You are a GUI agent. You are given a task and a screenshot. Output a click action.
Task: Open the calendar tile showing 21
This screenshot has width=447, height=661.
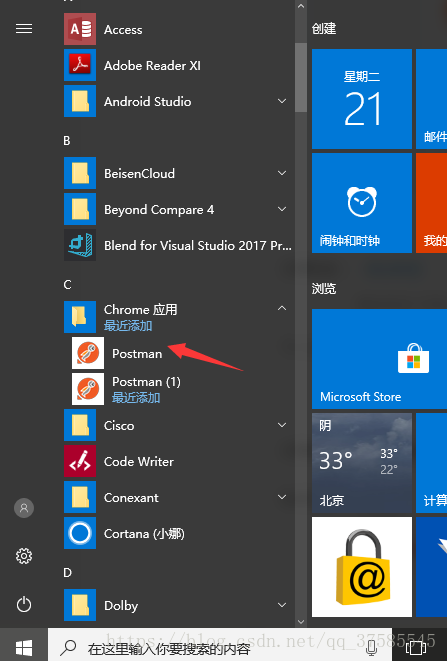pyautogui.click(x=362, y=99)
